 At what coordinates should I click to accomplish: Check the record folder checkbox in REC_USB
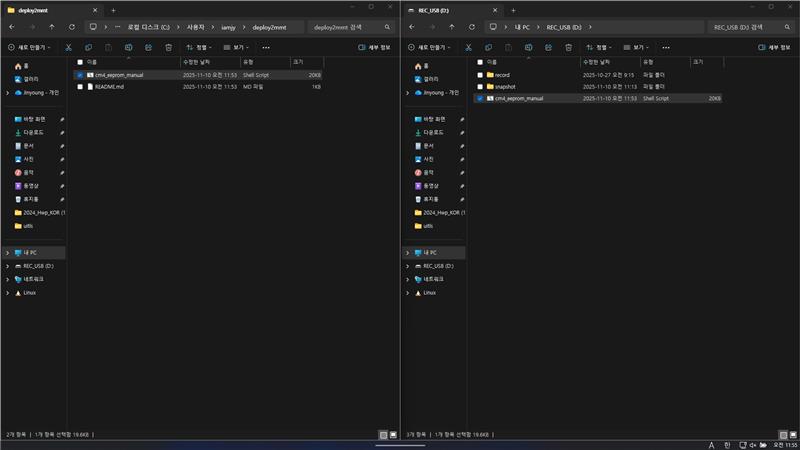point(480,75)
